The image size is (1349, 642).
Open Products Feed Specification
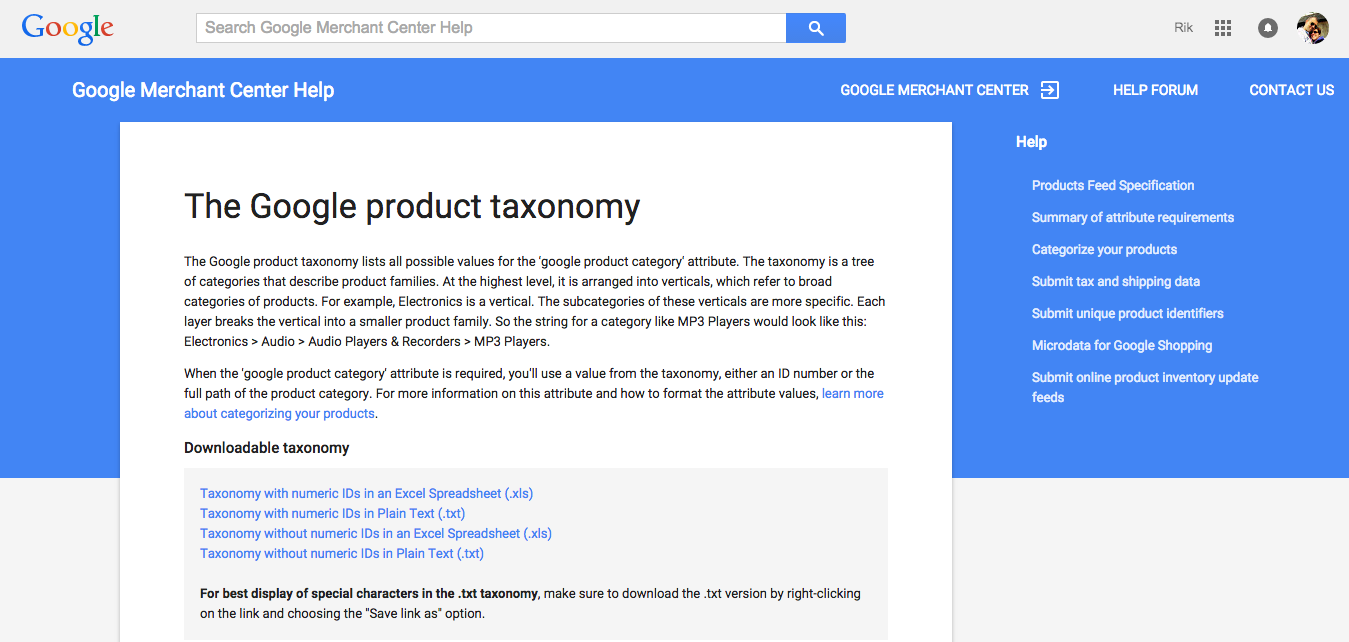1113,185
